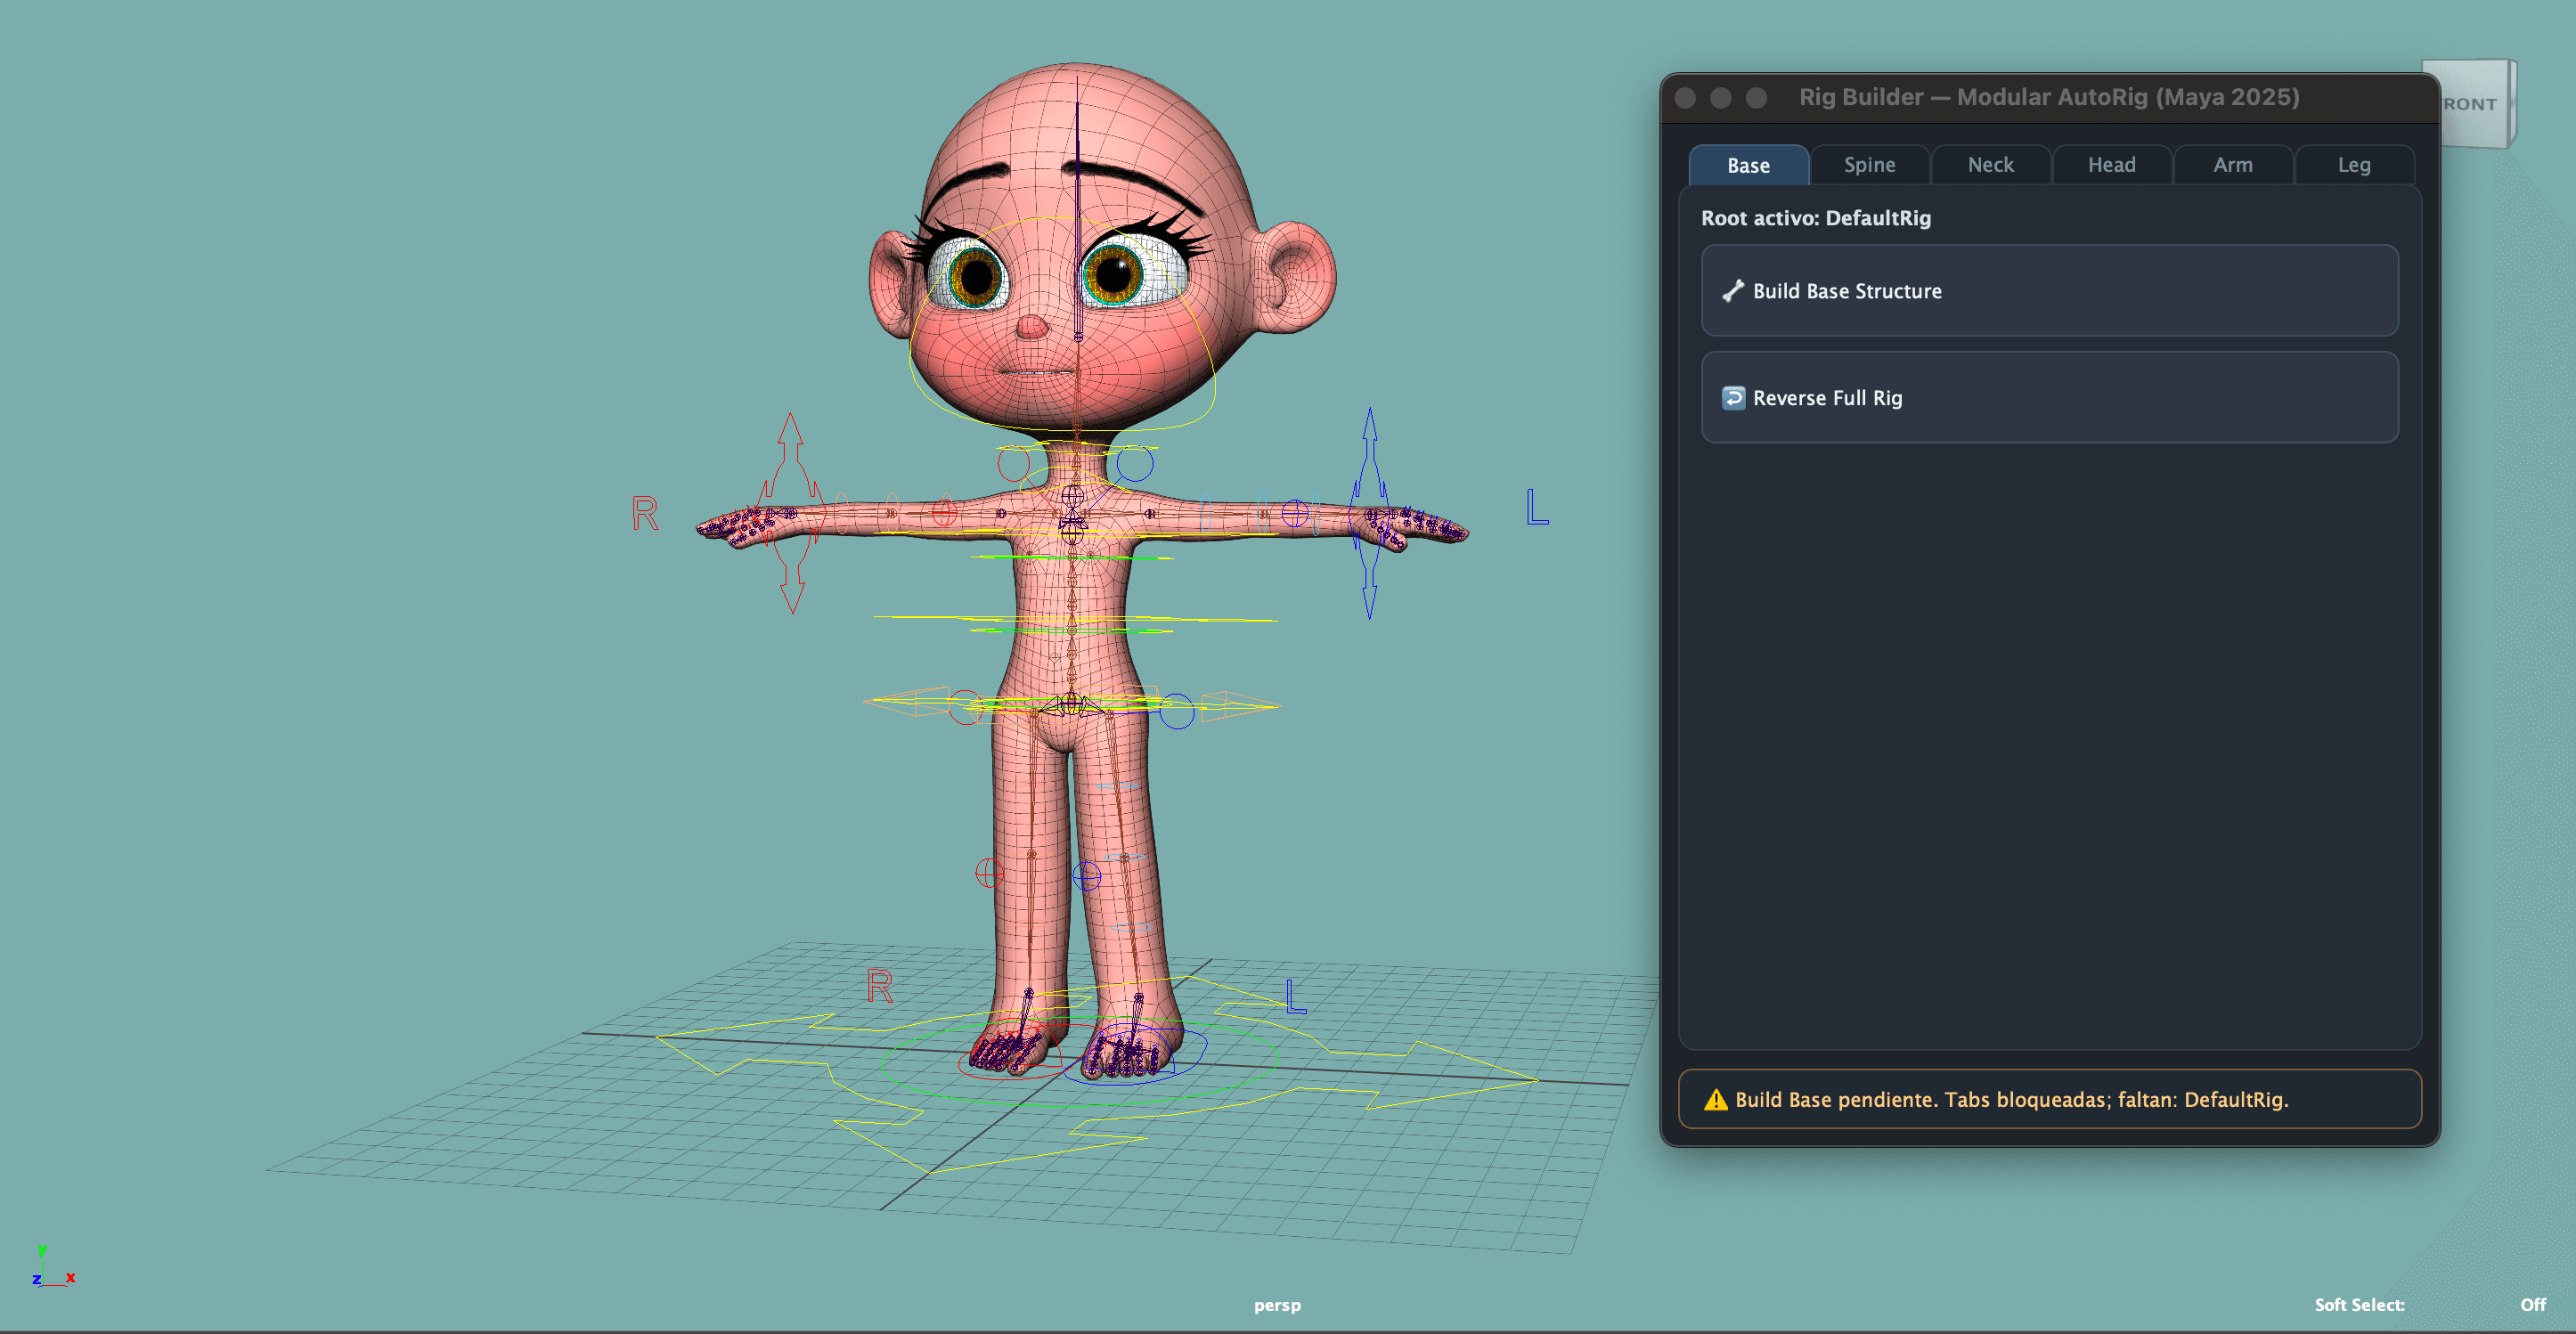Image resolution: width=2576 pixels, height=1334 pixels.
Task: Open the Leg tab
Action: 2353,165
